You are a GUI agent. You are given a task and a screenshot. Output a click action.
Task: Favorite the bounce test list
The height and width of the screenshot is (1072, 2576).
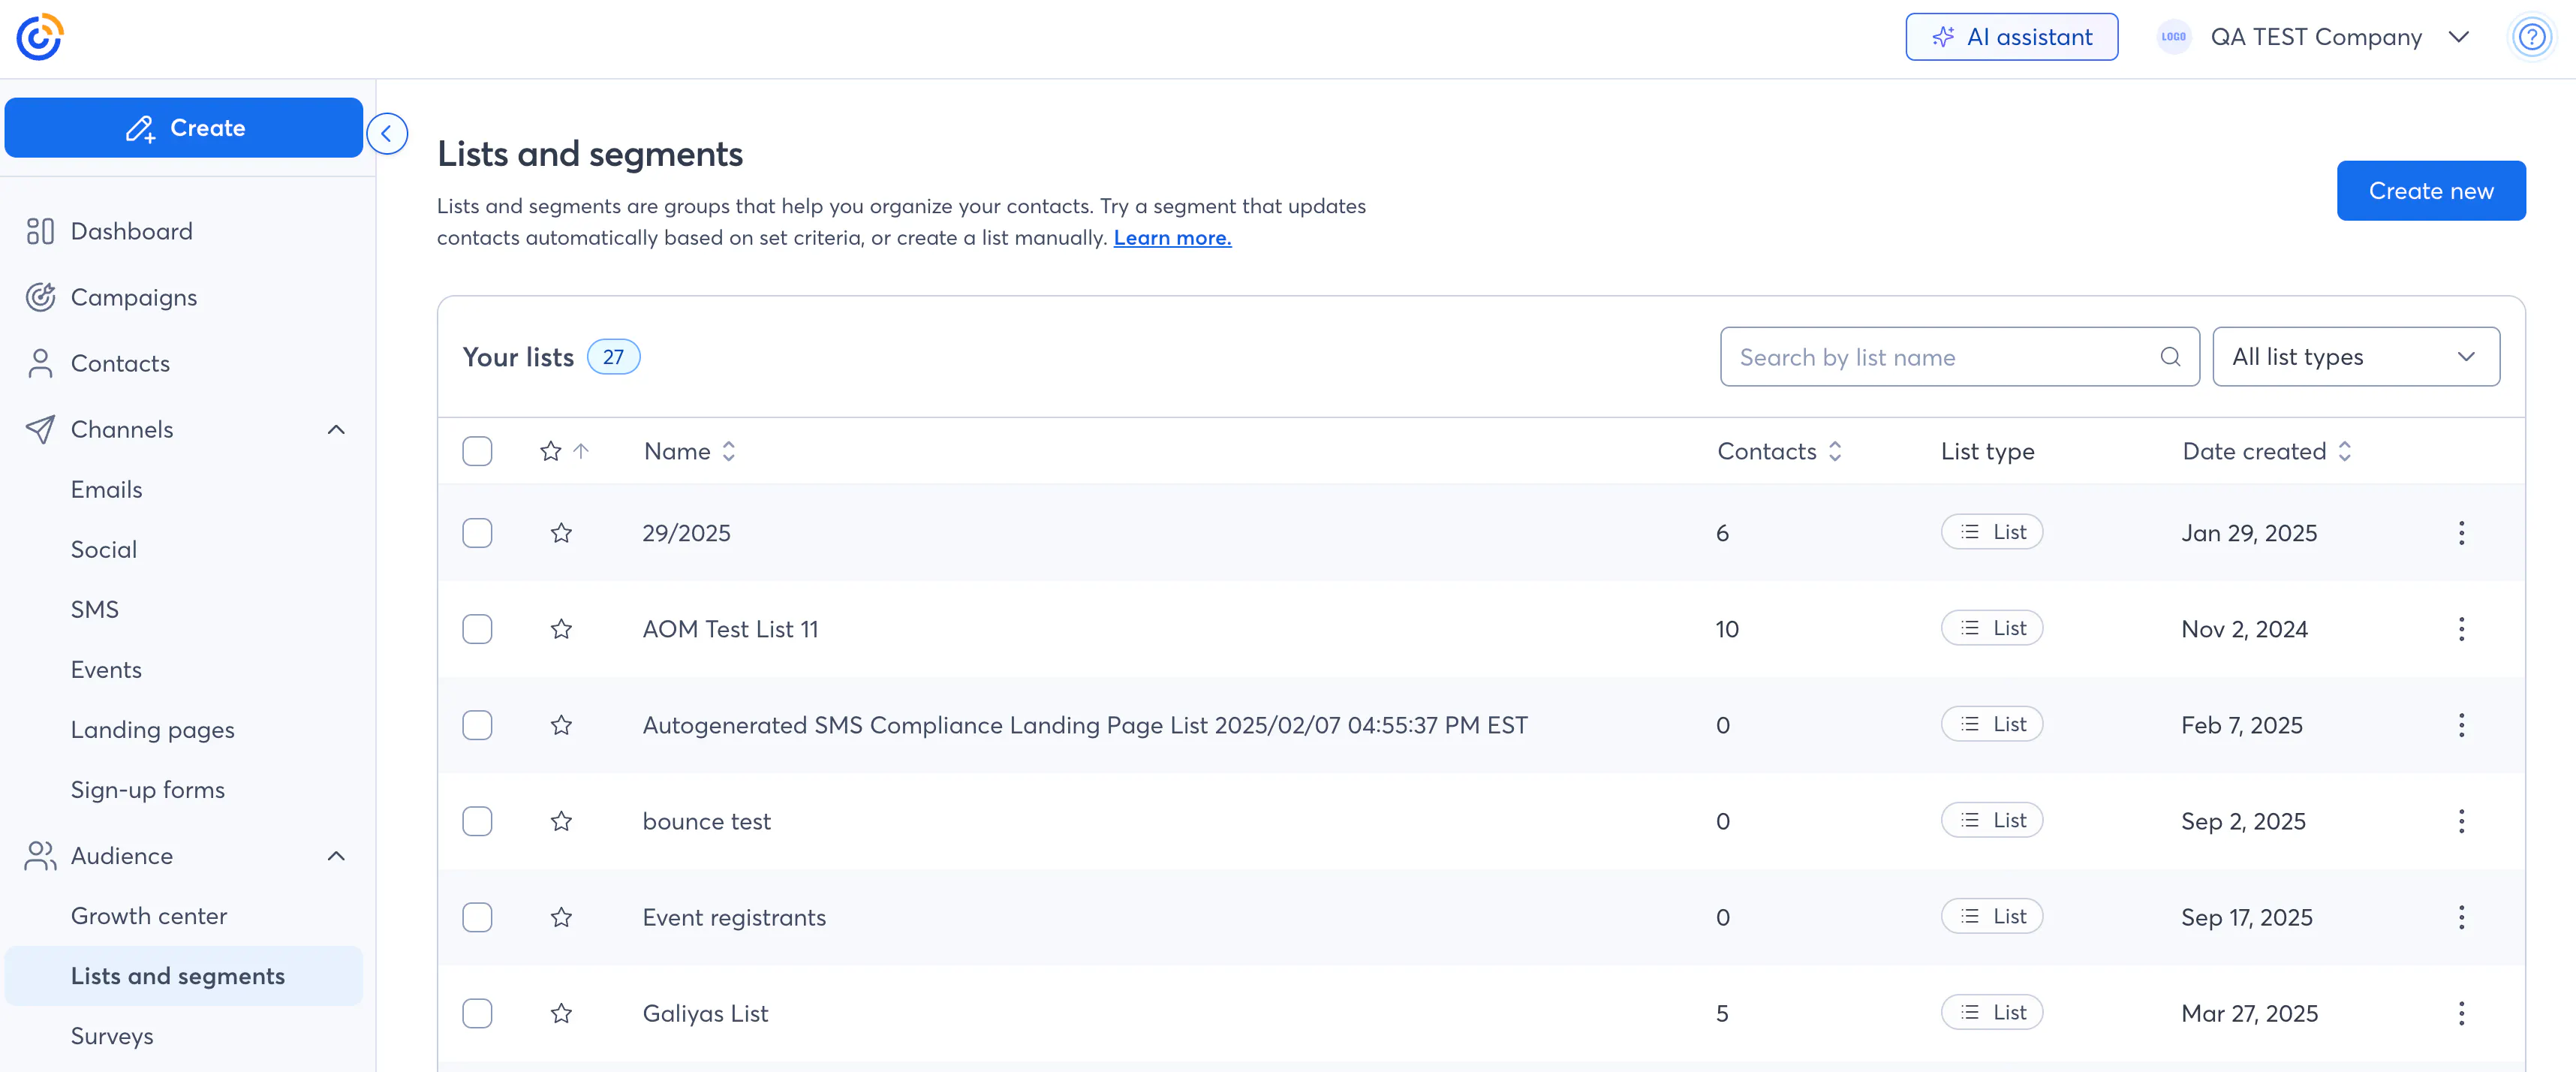[561, 821]
